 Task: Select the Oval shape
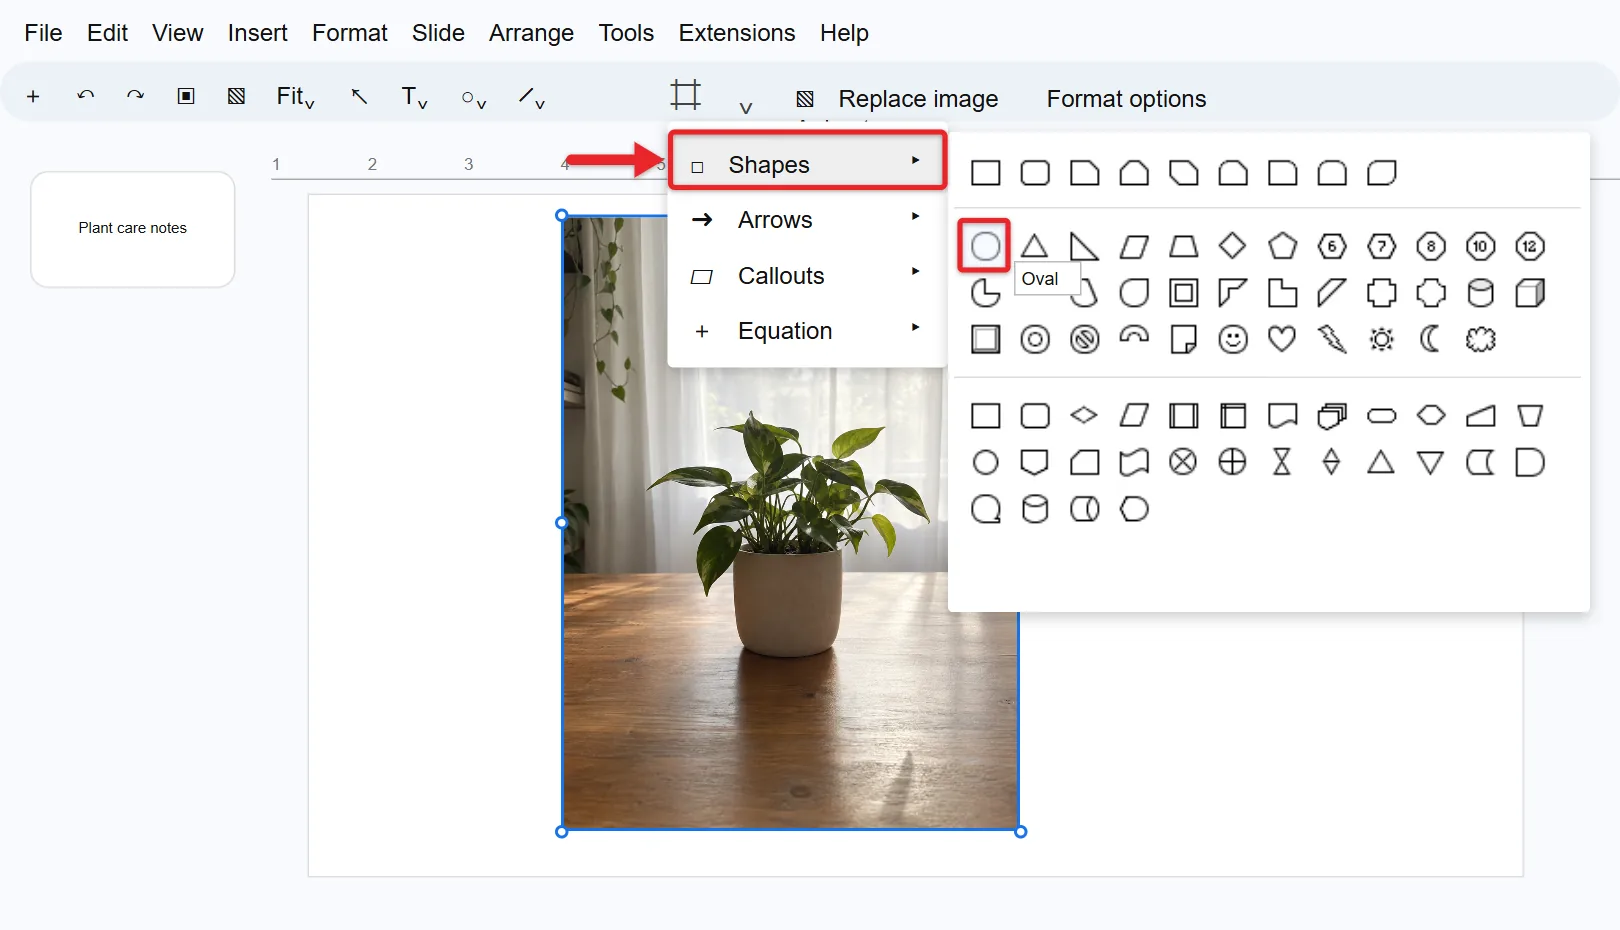pos(985,246)
